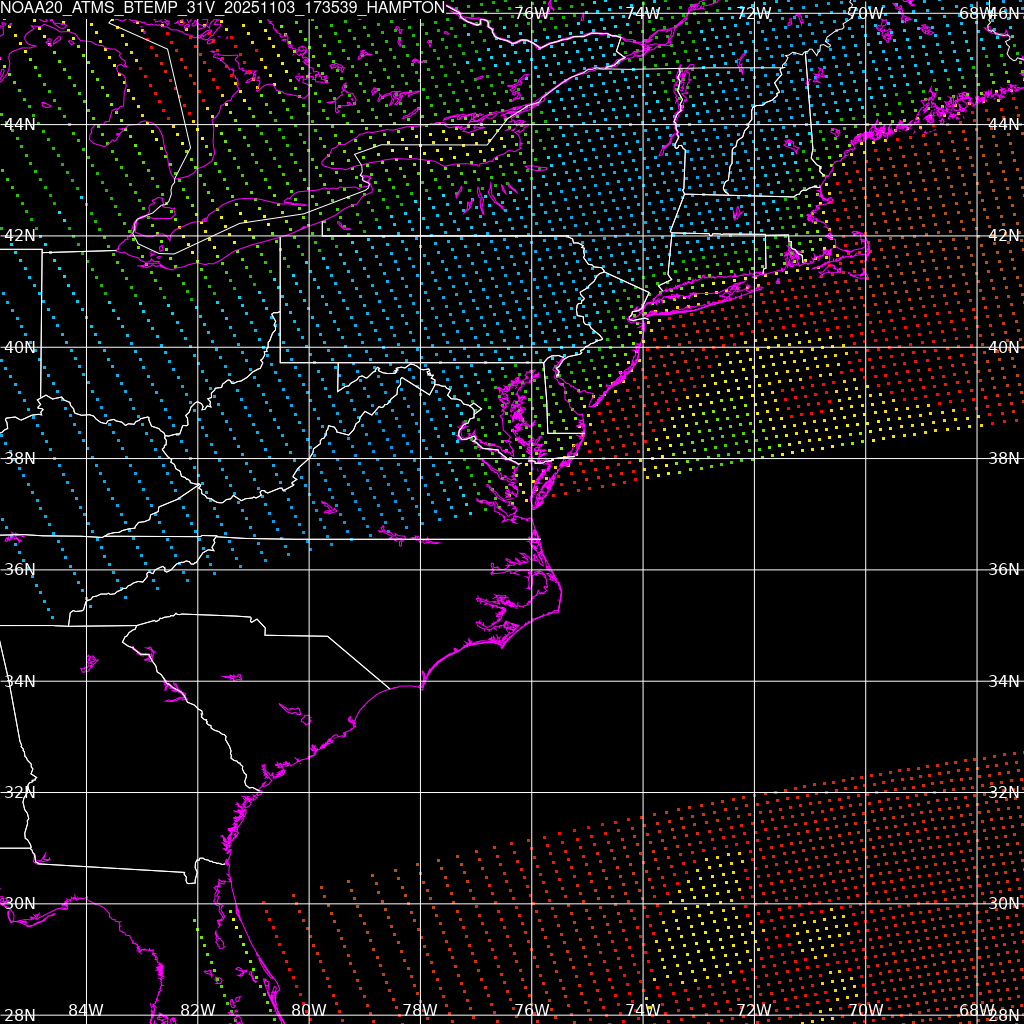Select the 30N label on the left edge
Image resolution: width=1024 pixels, height=1024 pixels.
(x=19, y=903)
